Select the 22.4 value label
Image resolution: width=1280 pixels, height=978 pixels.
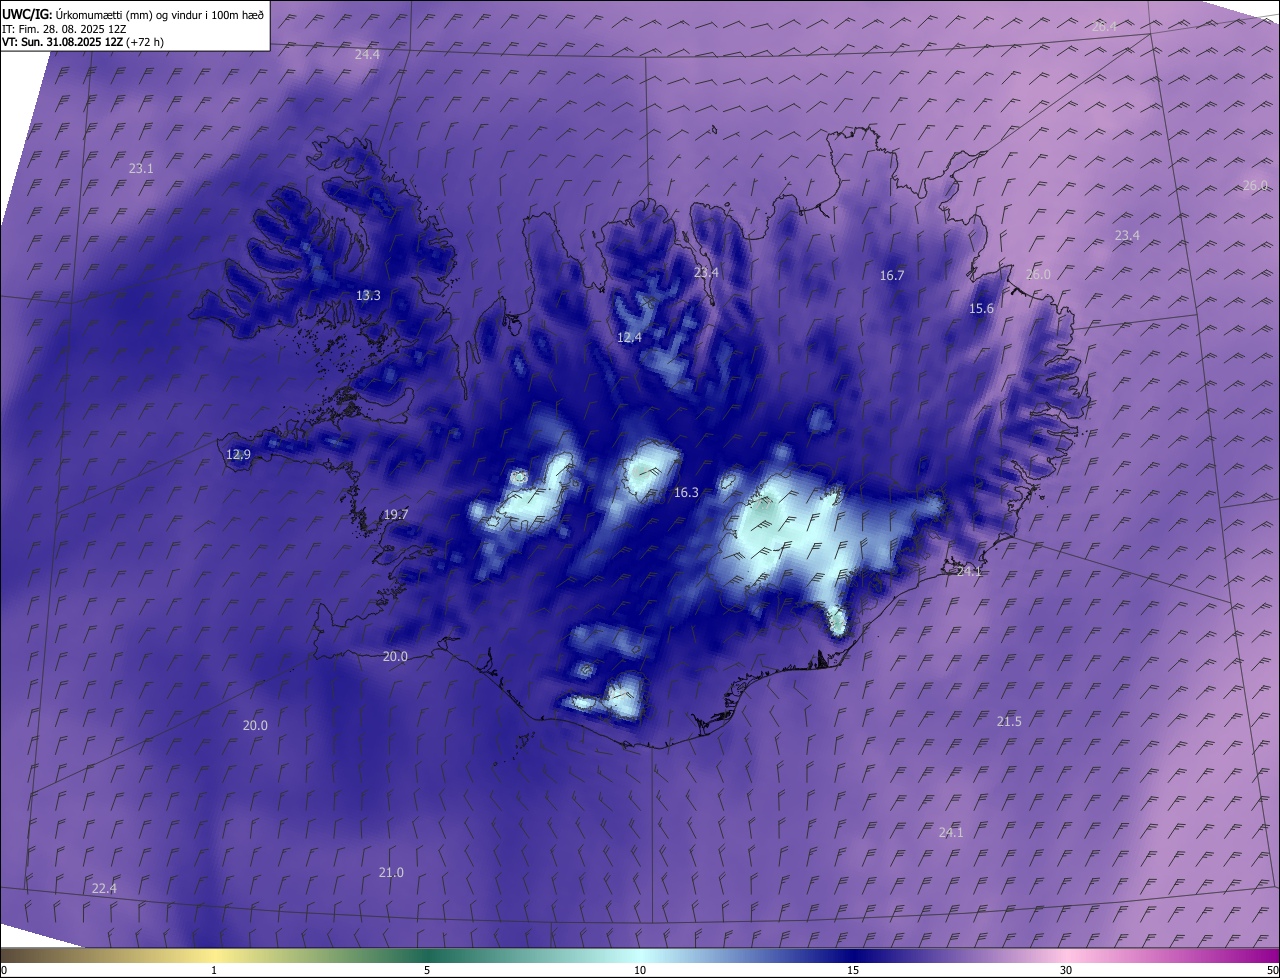[104, 888]
